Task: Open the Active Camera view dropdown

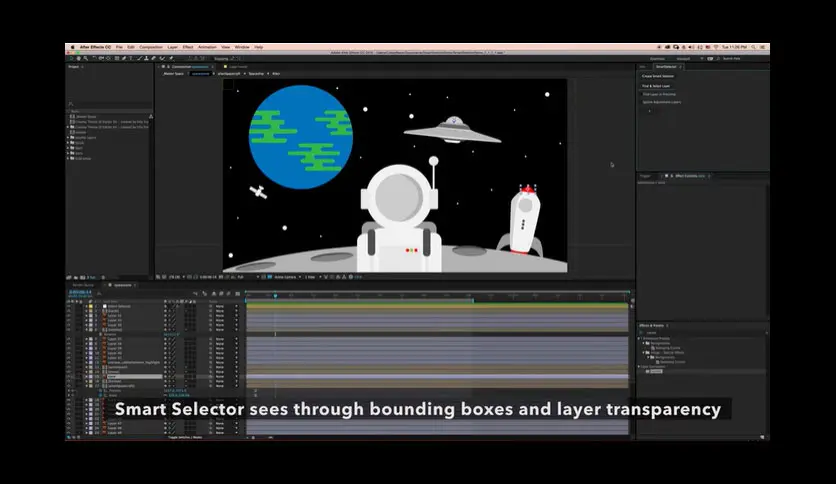Action: pyautogui.click(x=288, y=277)
